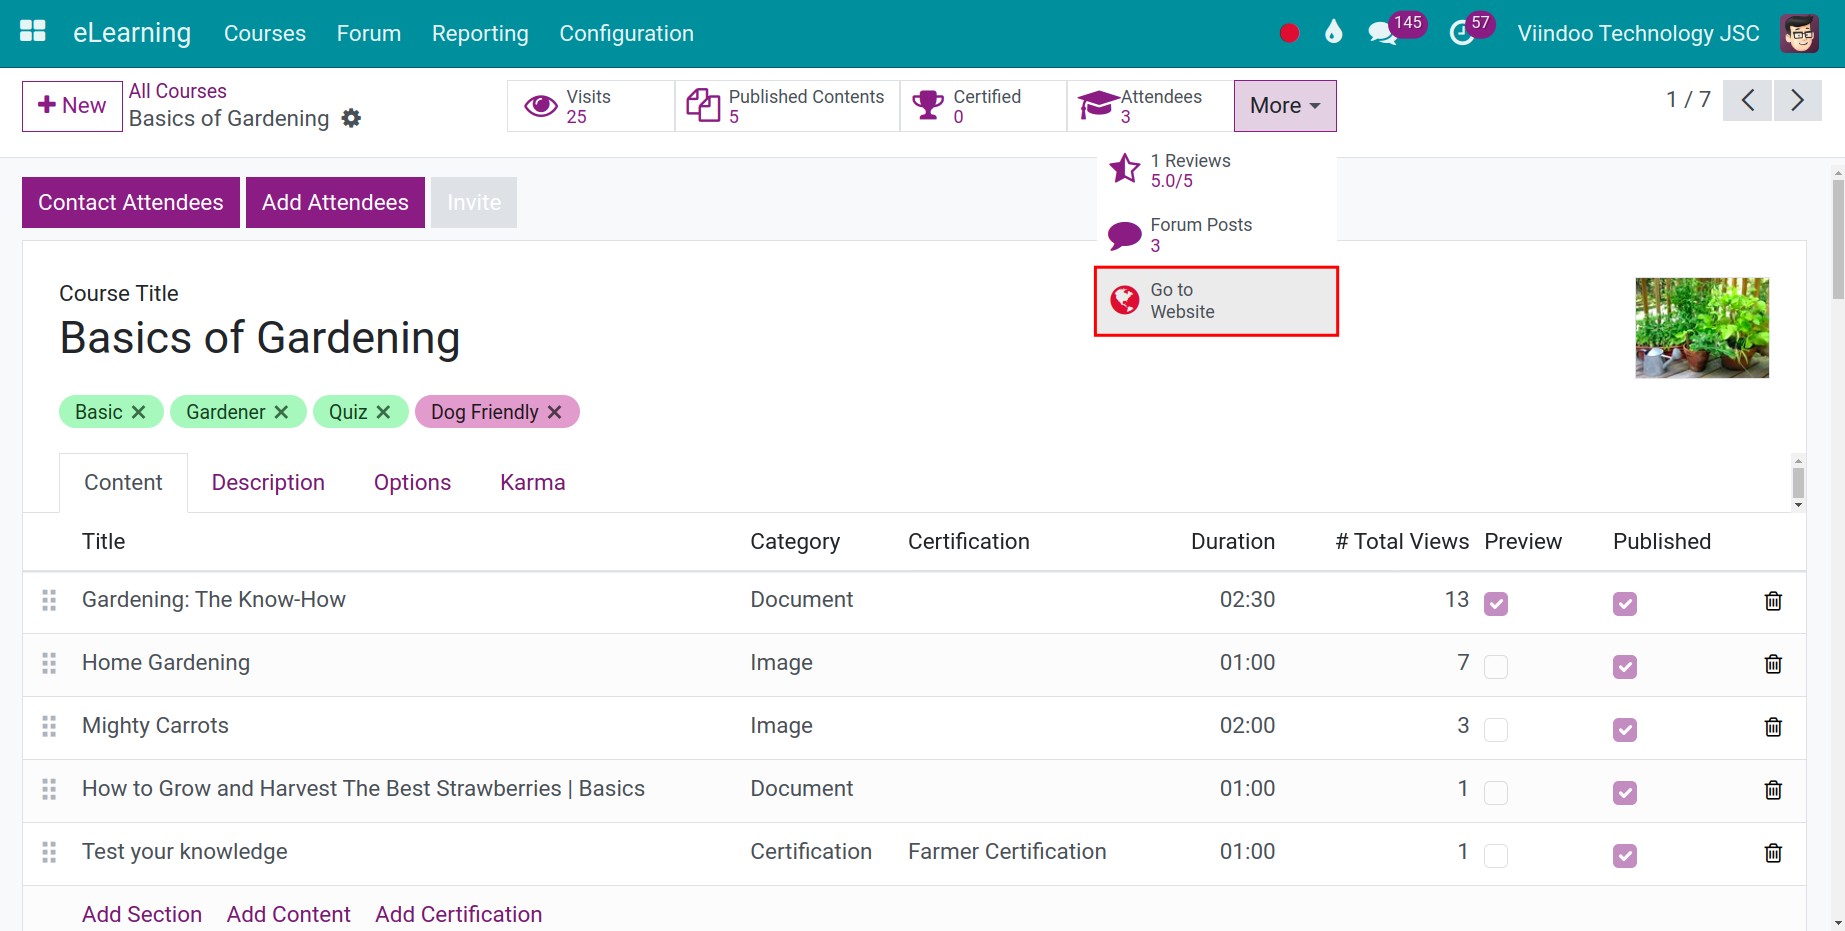
Task: Edit the Basics of Gardening title field
Action: [x=260, y=338]
